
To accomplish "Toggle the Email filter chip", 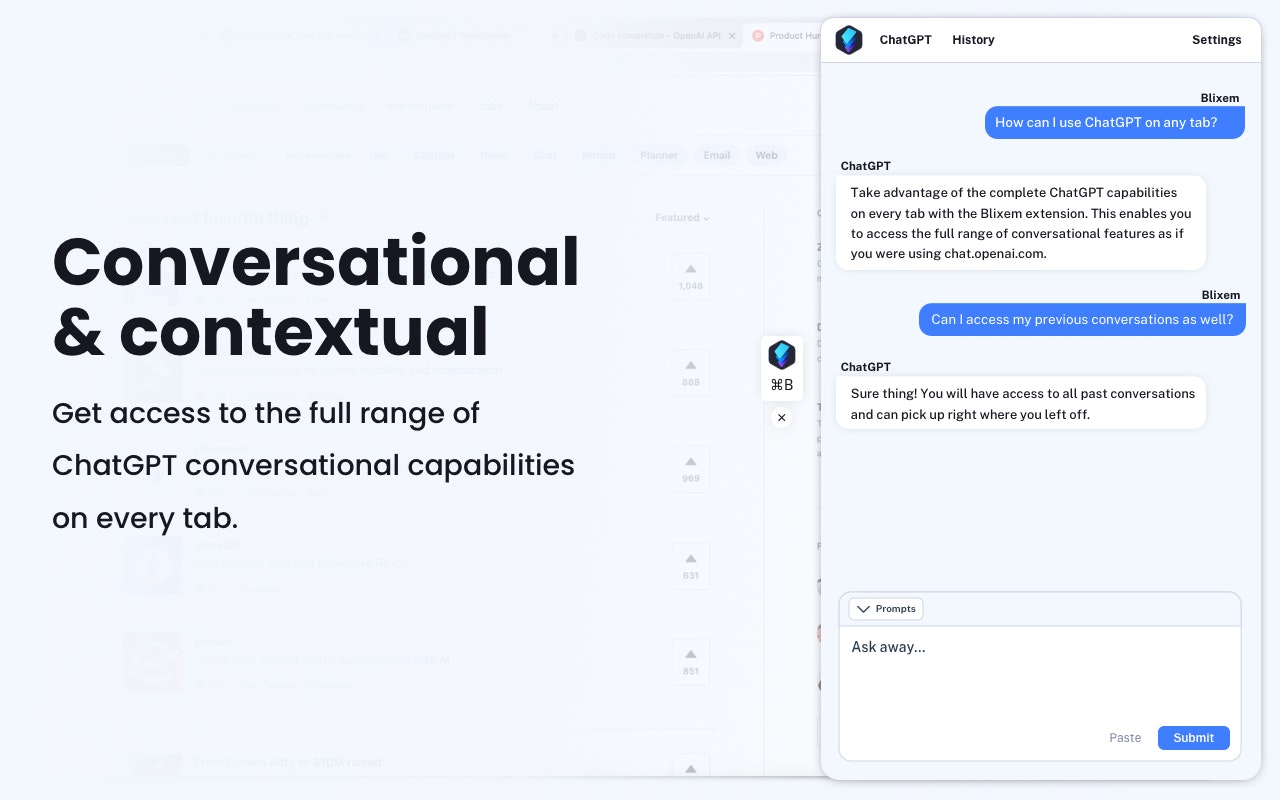I will (x=716, y=155).
